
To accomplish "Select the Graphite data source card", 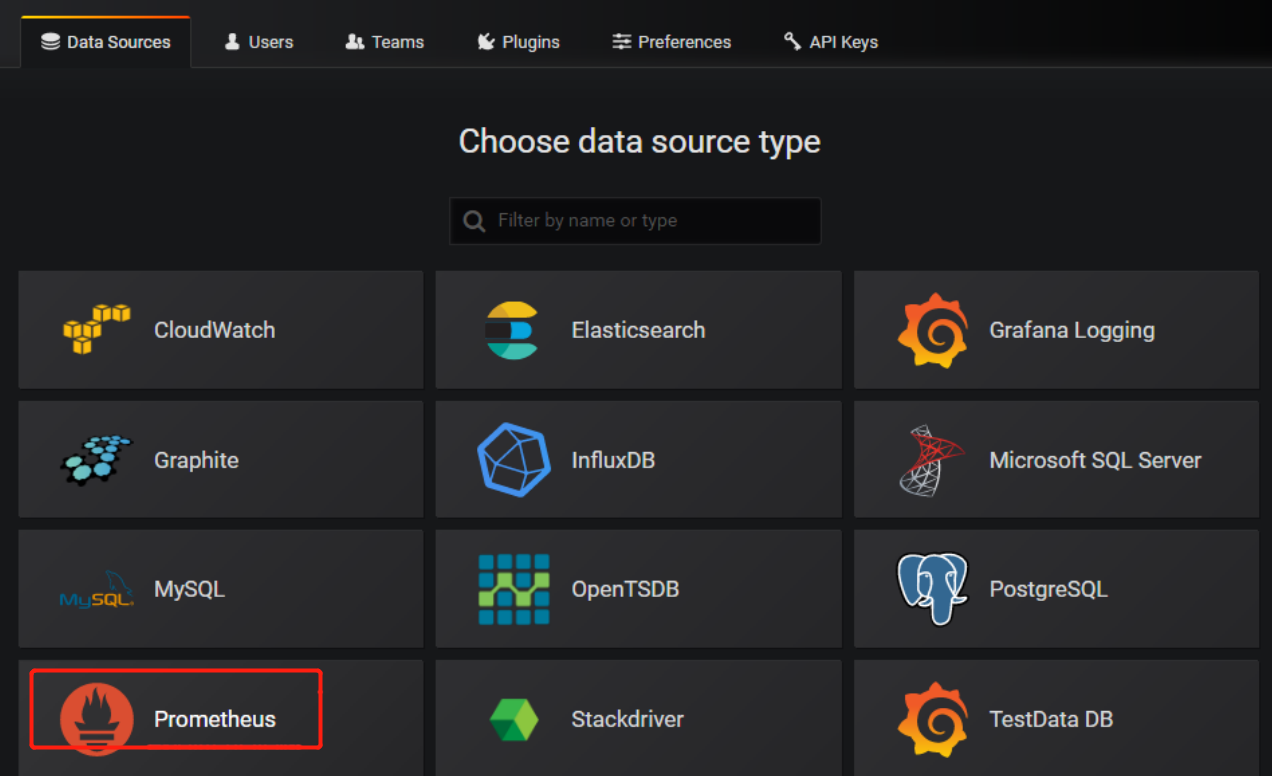I will [221, 460].
